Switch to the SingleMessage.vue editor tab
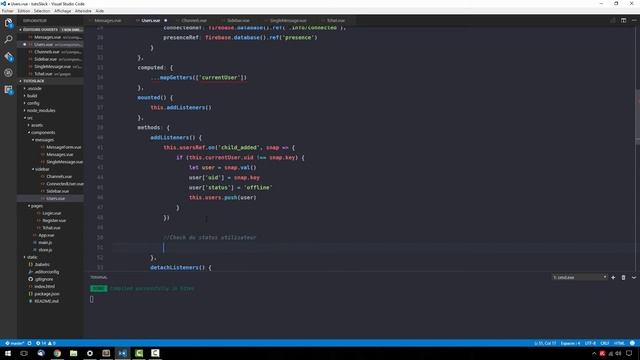 click(288, 20)
